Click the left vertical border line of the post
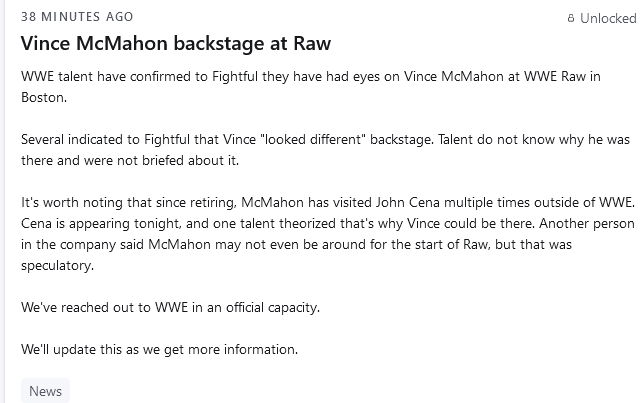This screenshot has width=644, height=403. (5, 201)
